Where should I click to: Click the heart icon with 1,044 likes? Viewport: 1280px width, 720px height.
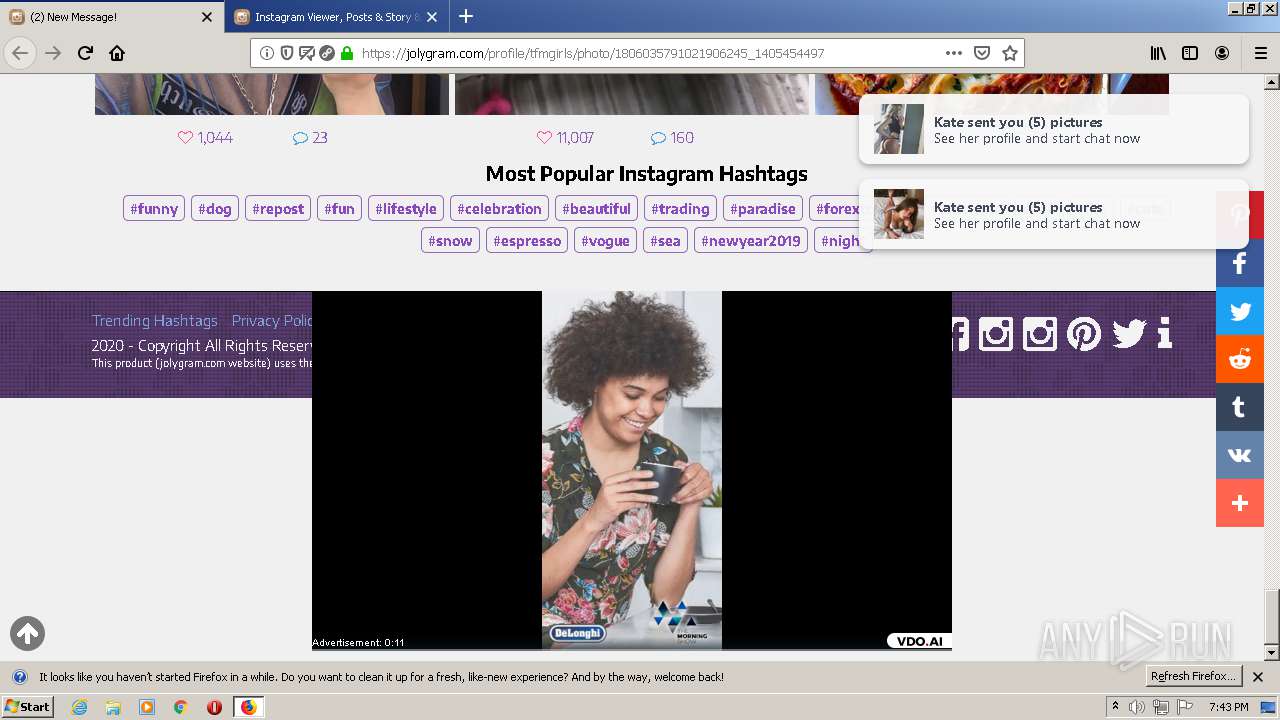tap(185, 138)
